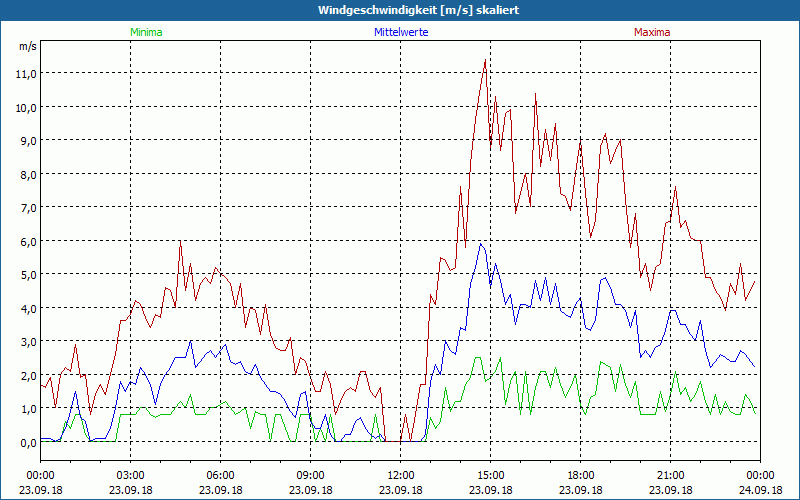Click the red Maxima legend label
This screenshot has width=800, height=500.
tap(652, 32)
